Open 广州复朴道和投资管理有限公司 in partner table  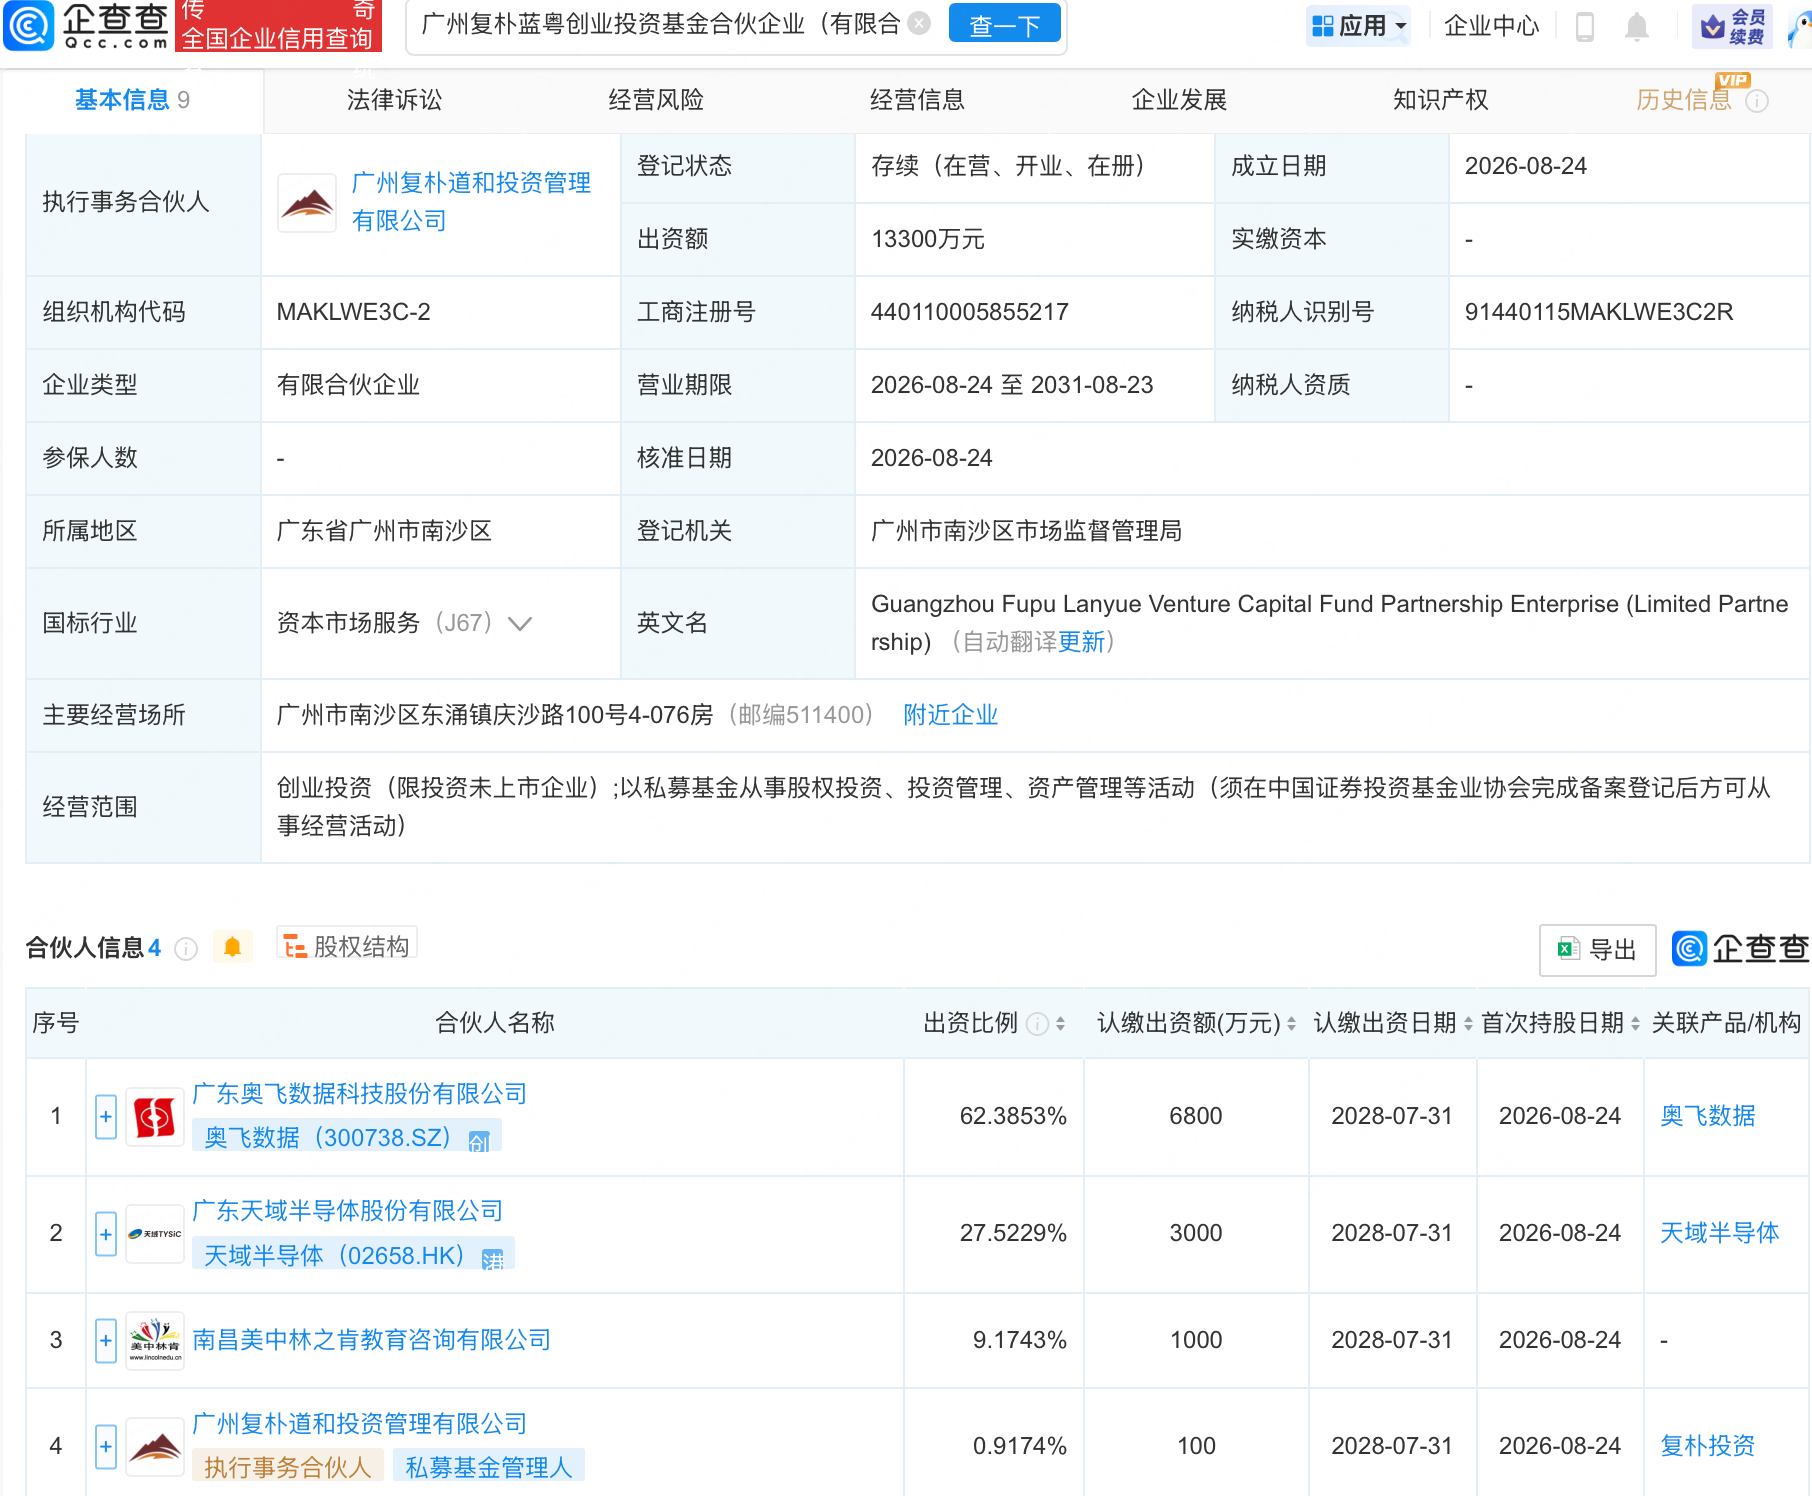coord(360,1424)
